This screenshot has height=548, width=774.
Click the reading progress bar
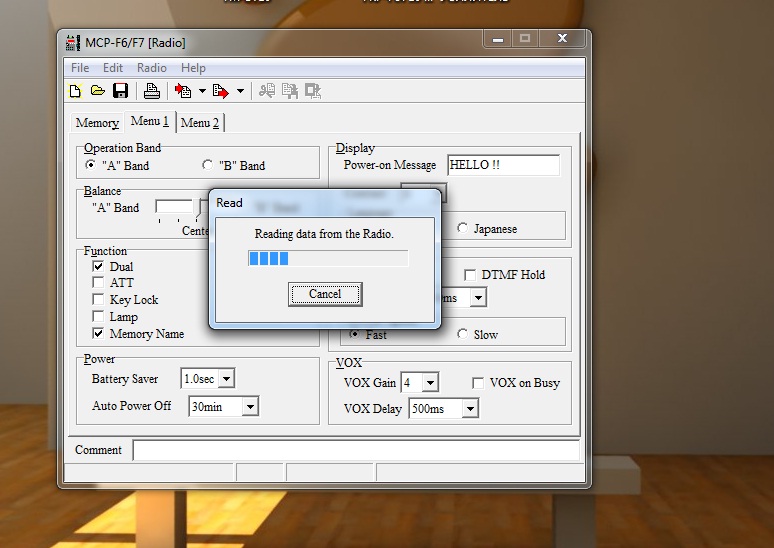[328, 258]
